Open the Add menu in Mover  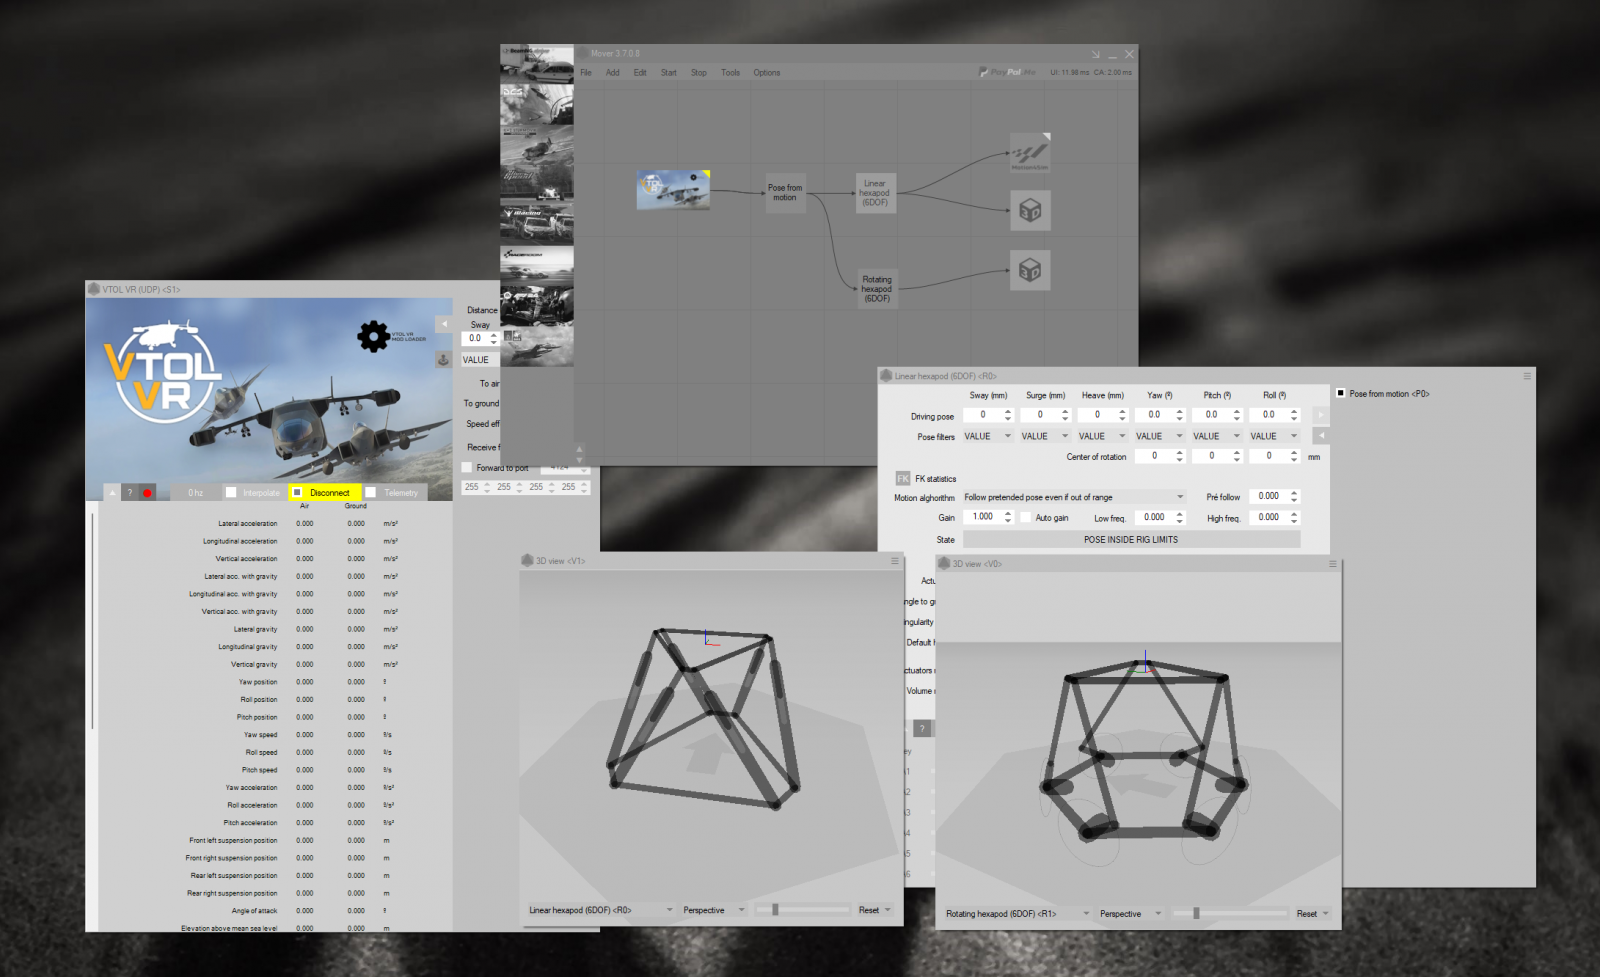(x=613, y=72)
